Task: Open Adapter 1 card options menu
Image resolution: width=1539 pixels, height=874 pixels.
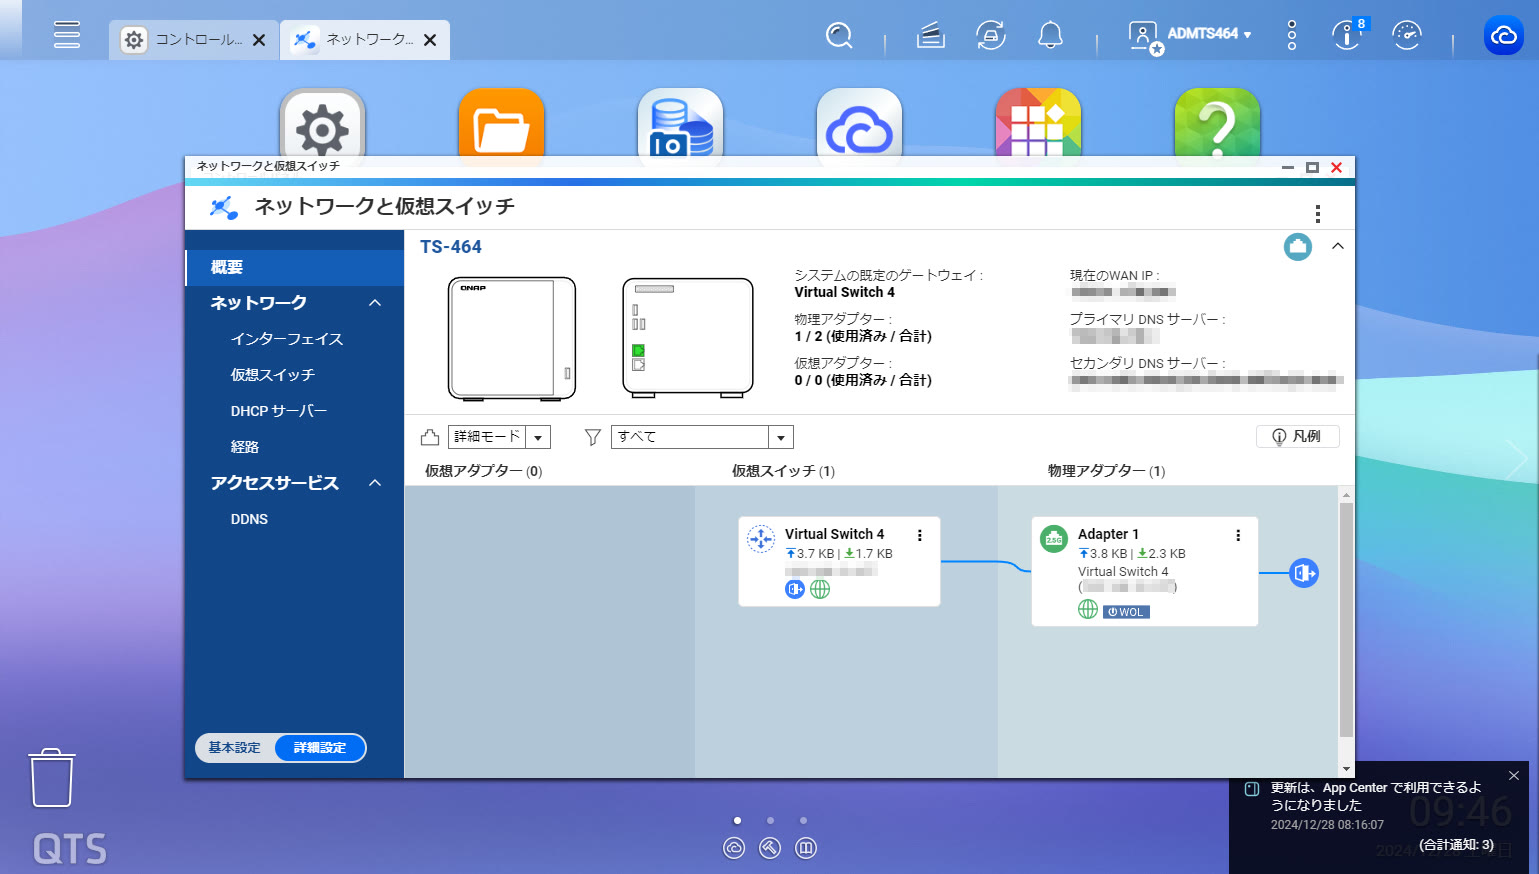Action: [1238, 536]
